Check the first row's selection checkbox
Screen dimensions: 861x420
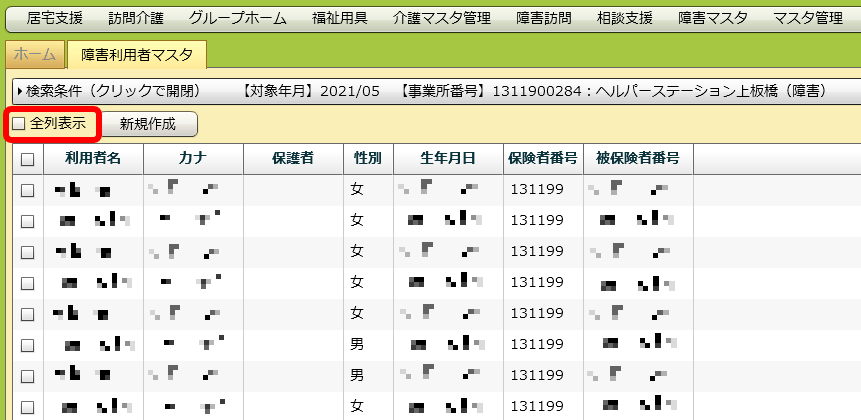(x=27, y=189)
